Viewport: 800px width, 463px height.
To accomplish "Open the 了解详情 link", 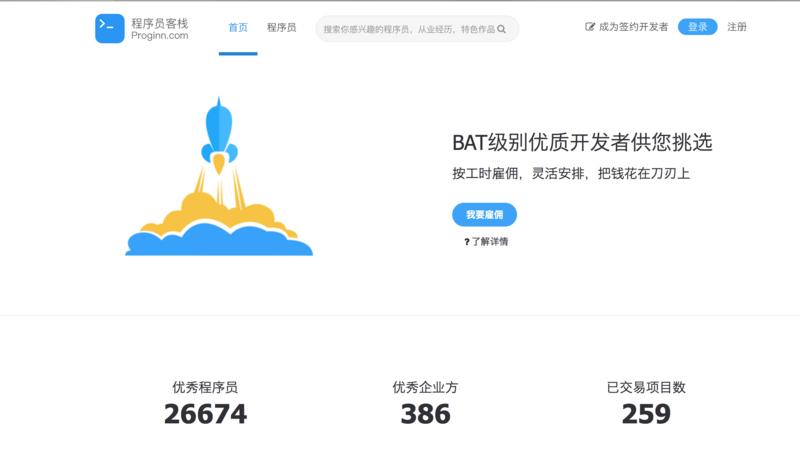I will (486, 241).
